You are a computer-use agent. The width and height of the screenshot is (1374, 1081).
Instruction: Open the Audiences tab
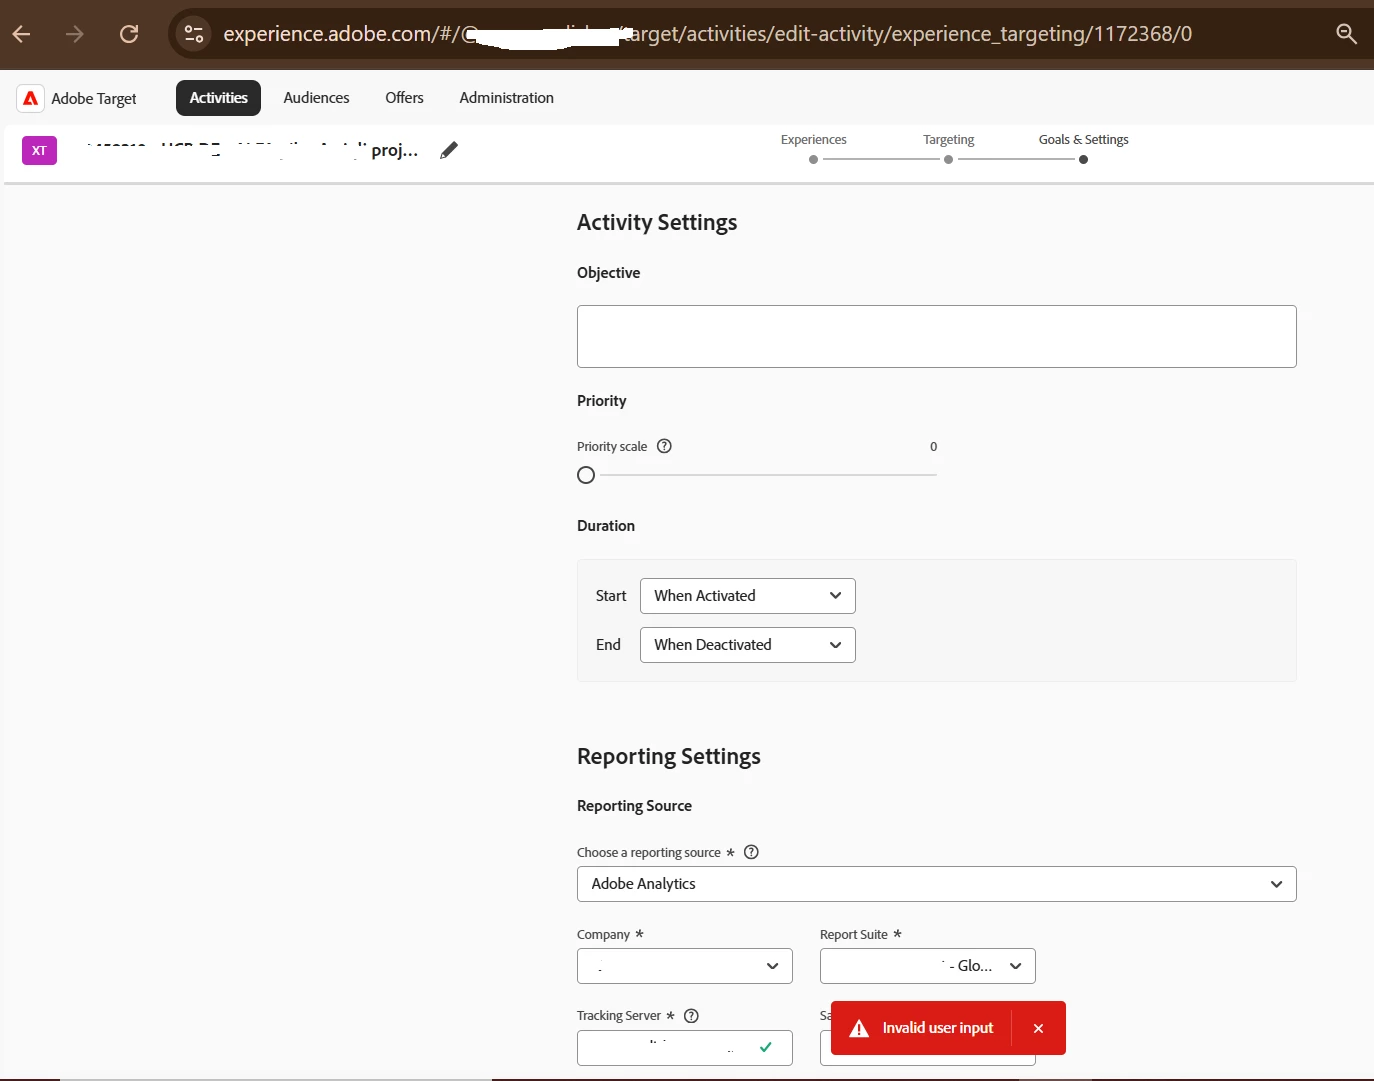tap(316, 98)
